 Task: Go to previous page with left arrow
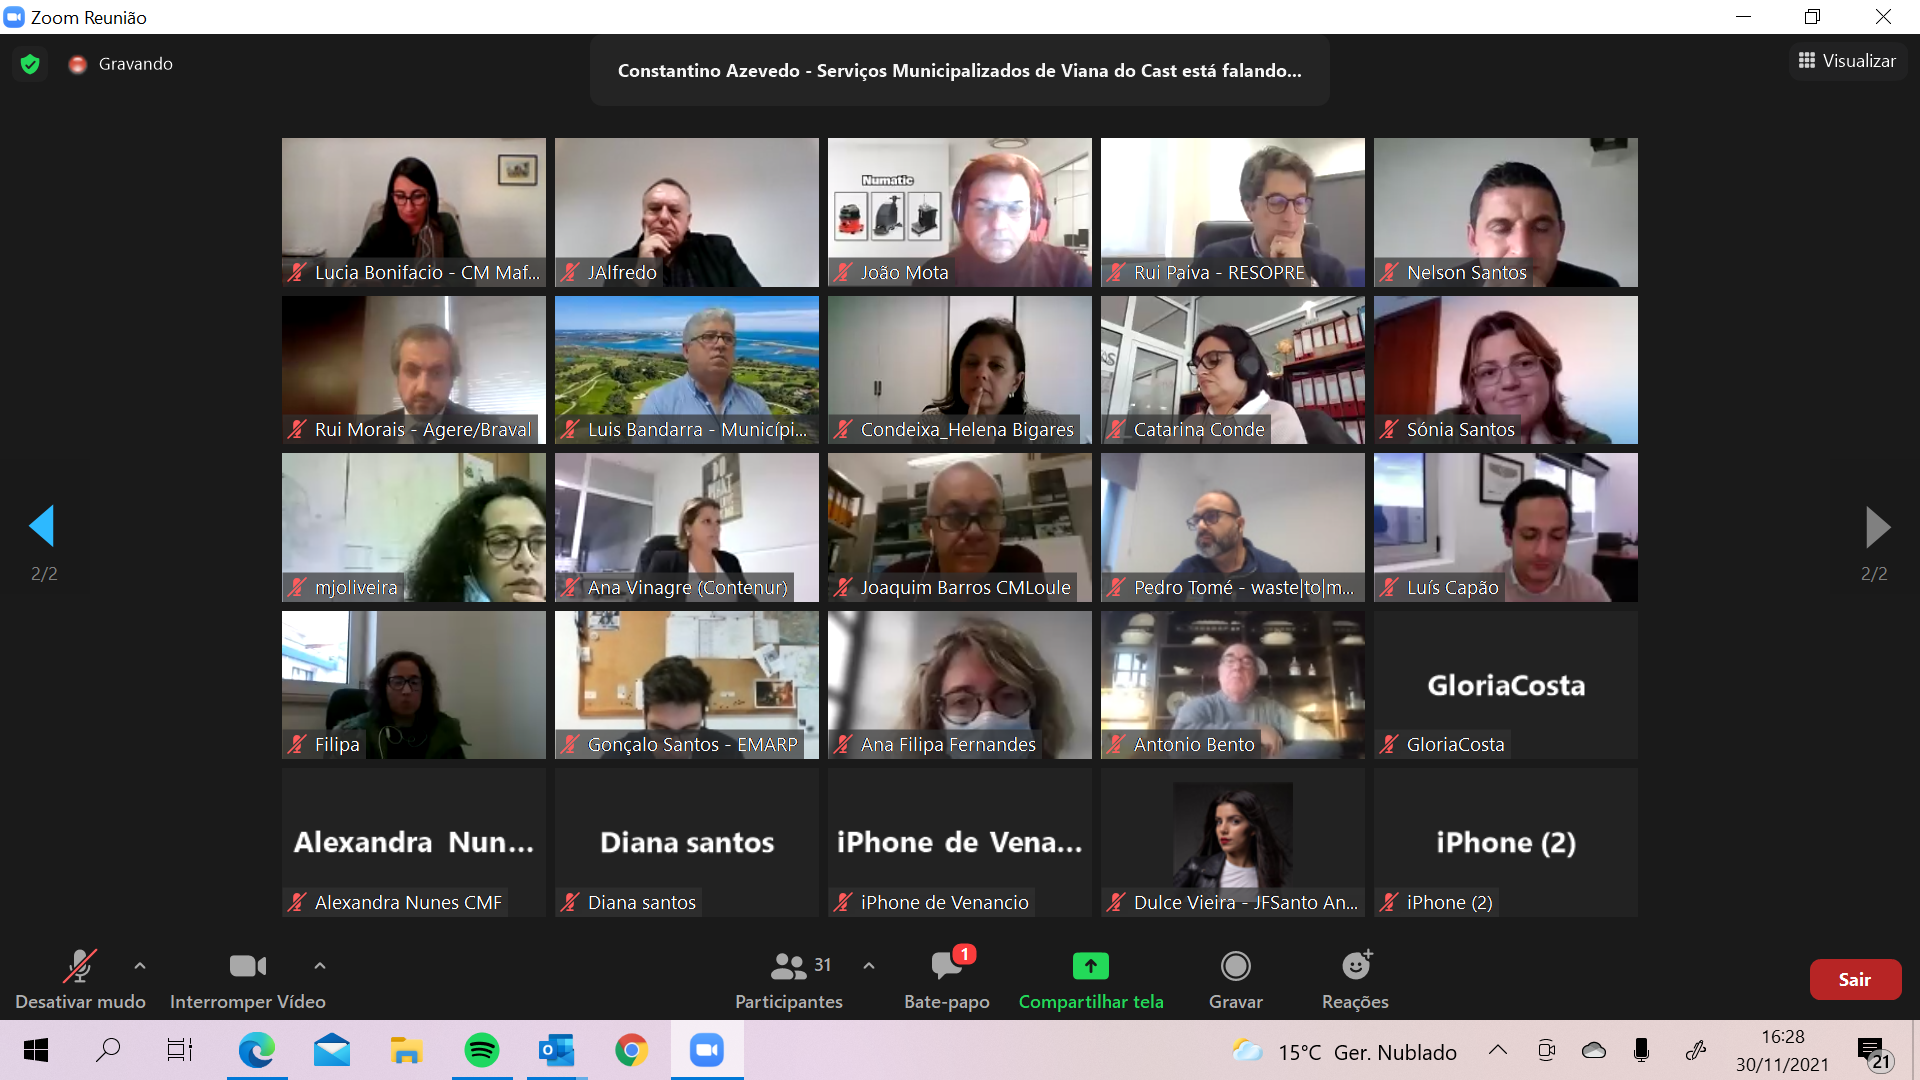pyautogui.click(x=42, y=526)
